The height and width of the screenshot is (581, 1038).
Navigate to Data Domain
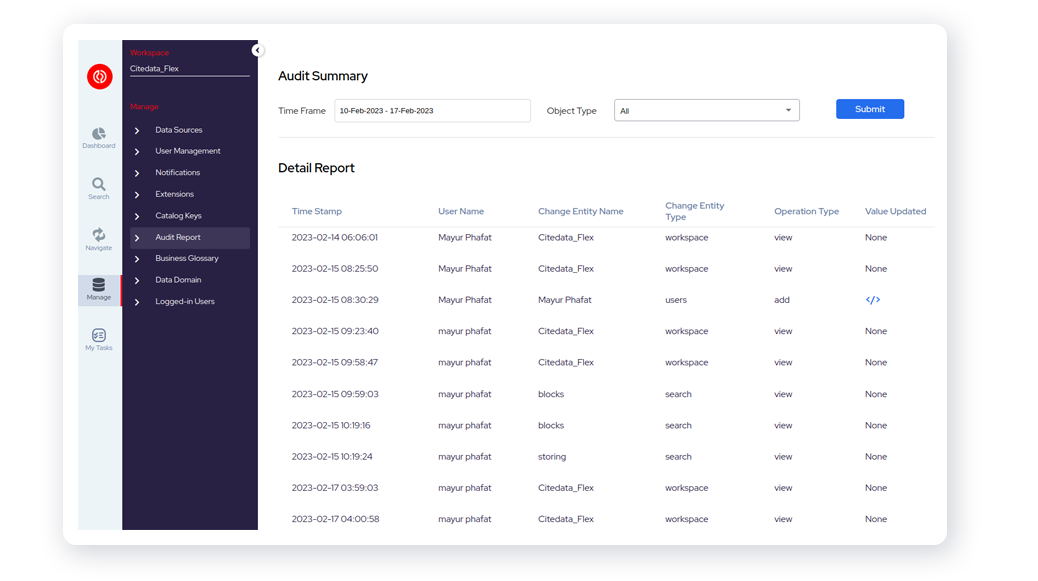(176, 279)
